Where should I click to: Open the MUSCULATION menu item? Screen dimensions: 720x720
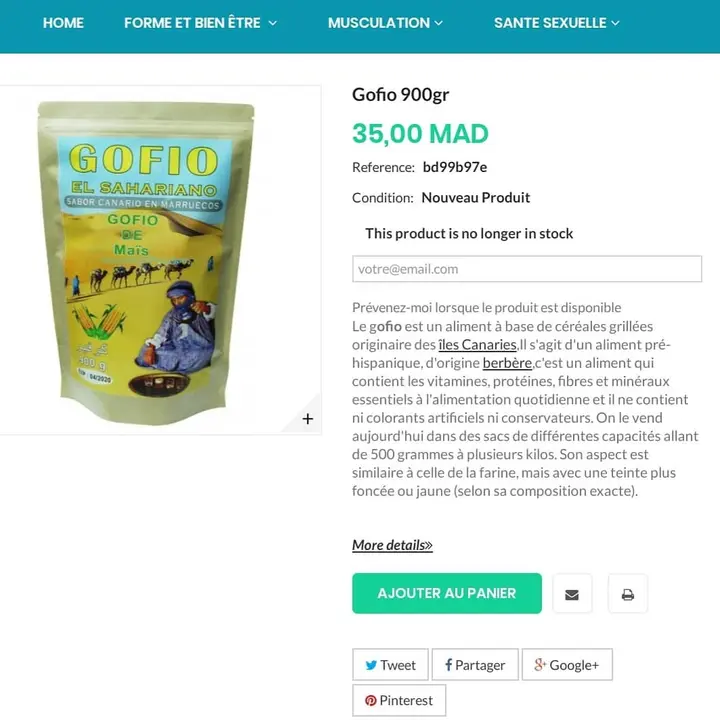tap(379, 23)
